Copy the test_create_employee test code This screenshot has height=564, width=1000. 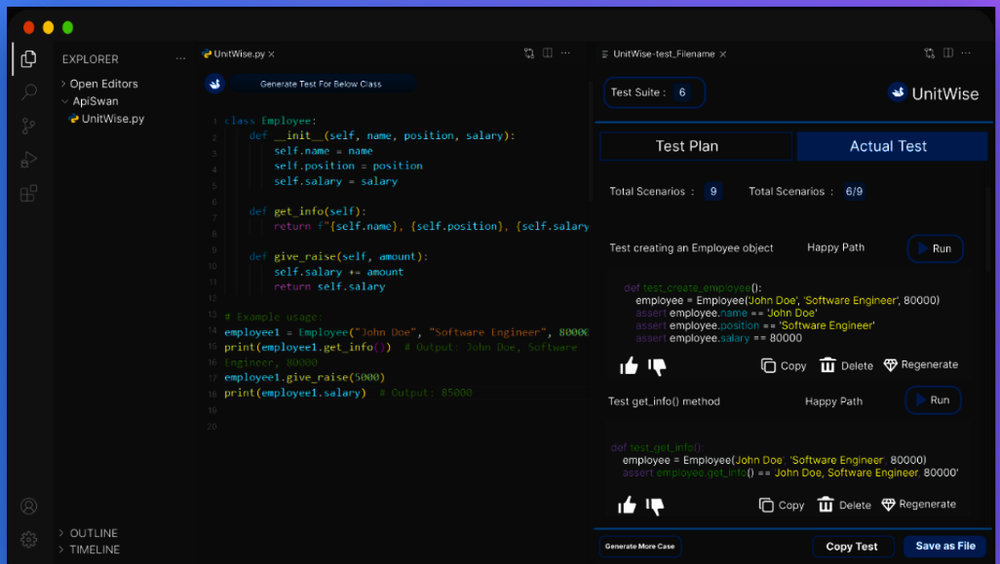click(783, 366)
